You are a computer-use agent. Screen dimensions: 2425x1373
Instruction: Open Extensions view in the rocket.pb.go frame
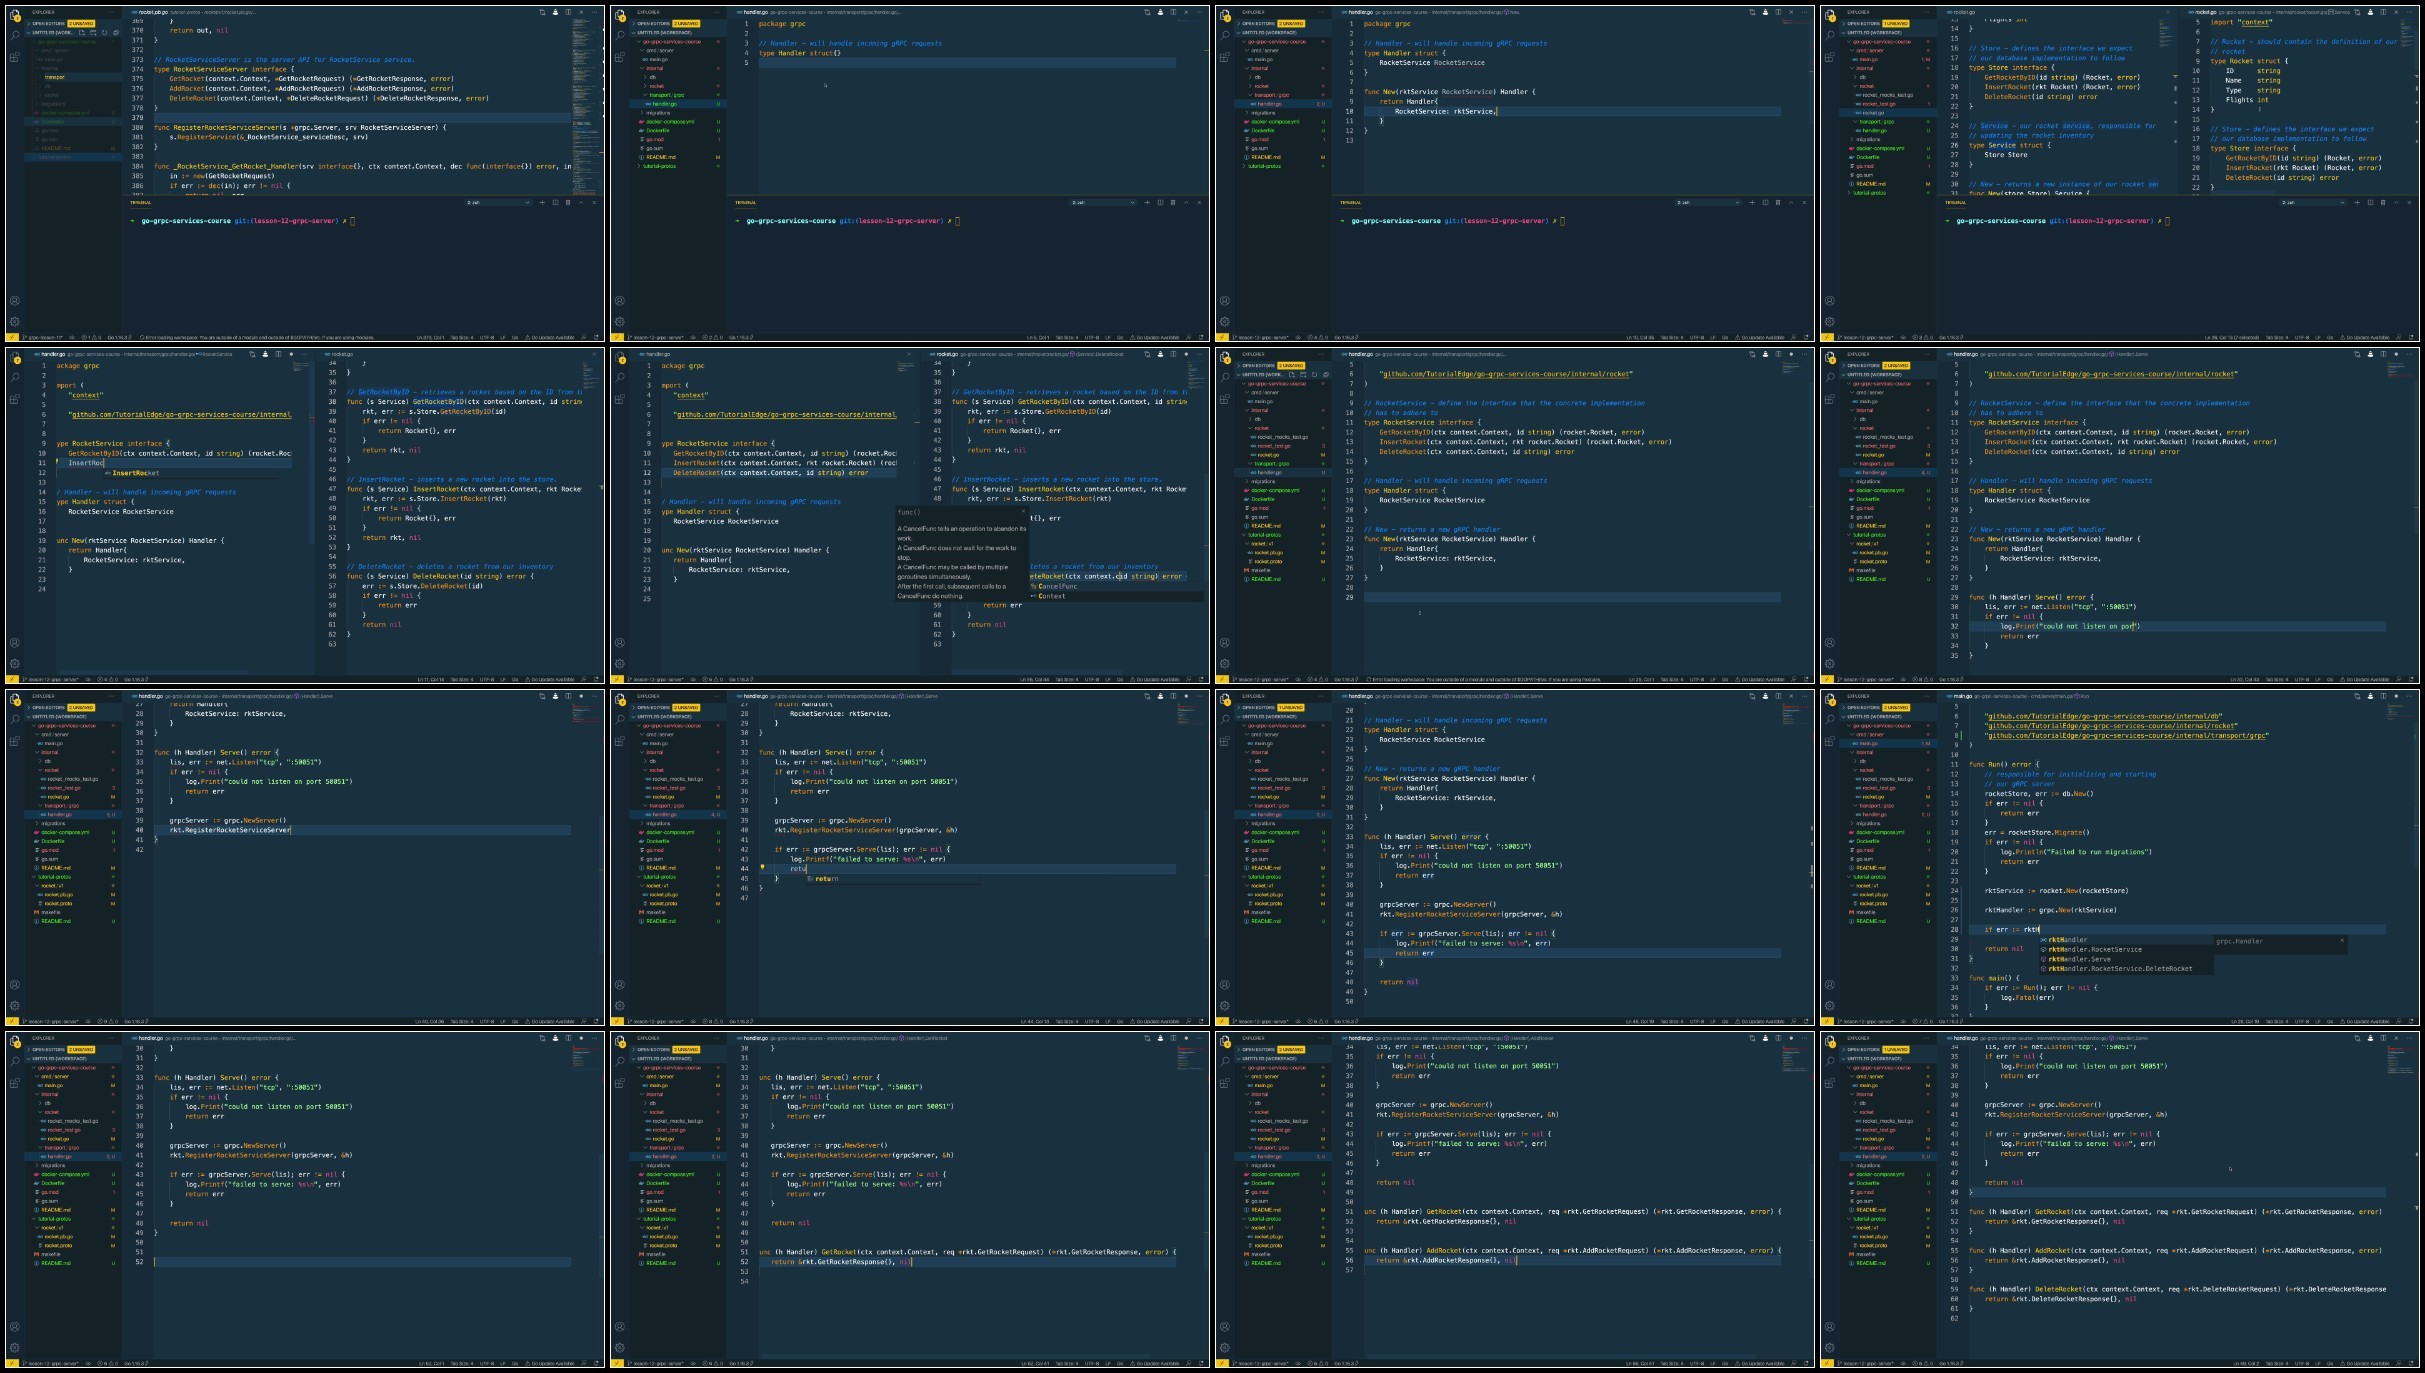tap(15, 57)
